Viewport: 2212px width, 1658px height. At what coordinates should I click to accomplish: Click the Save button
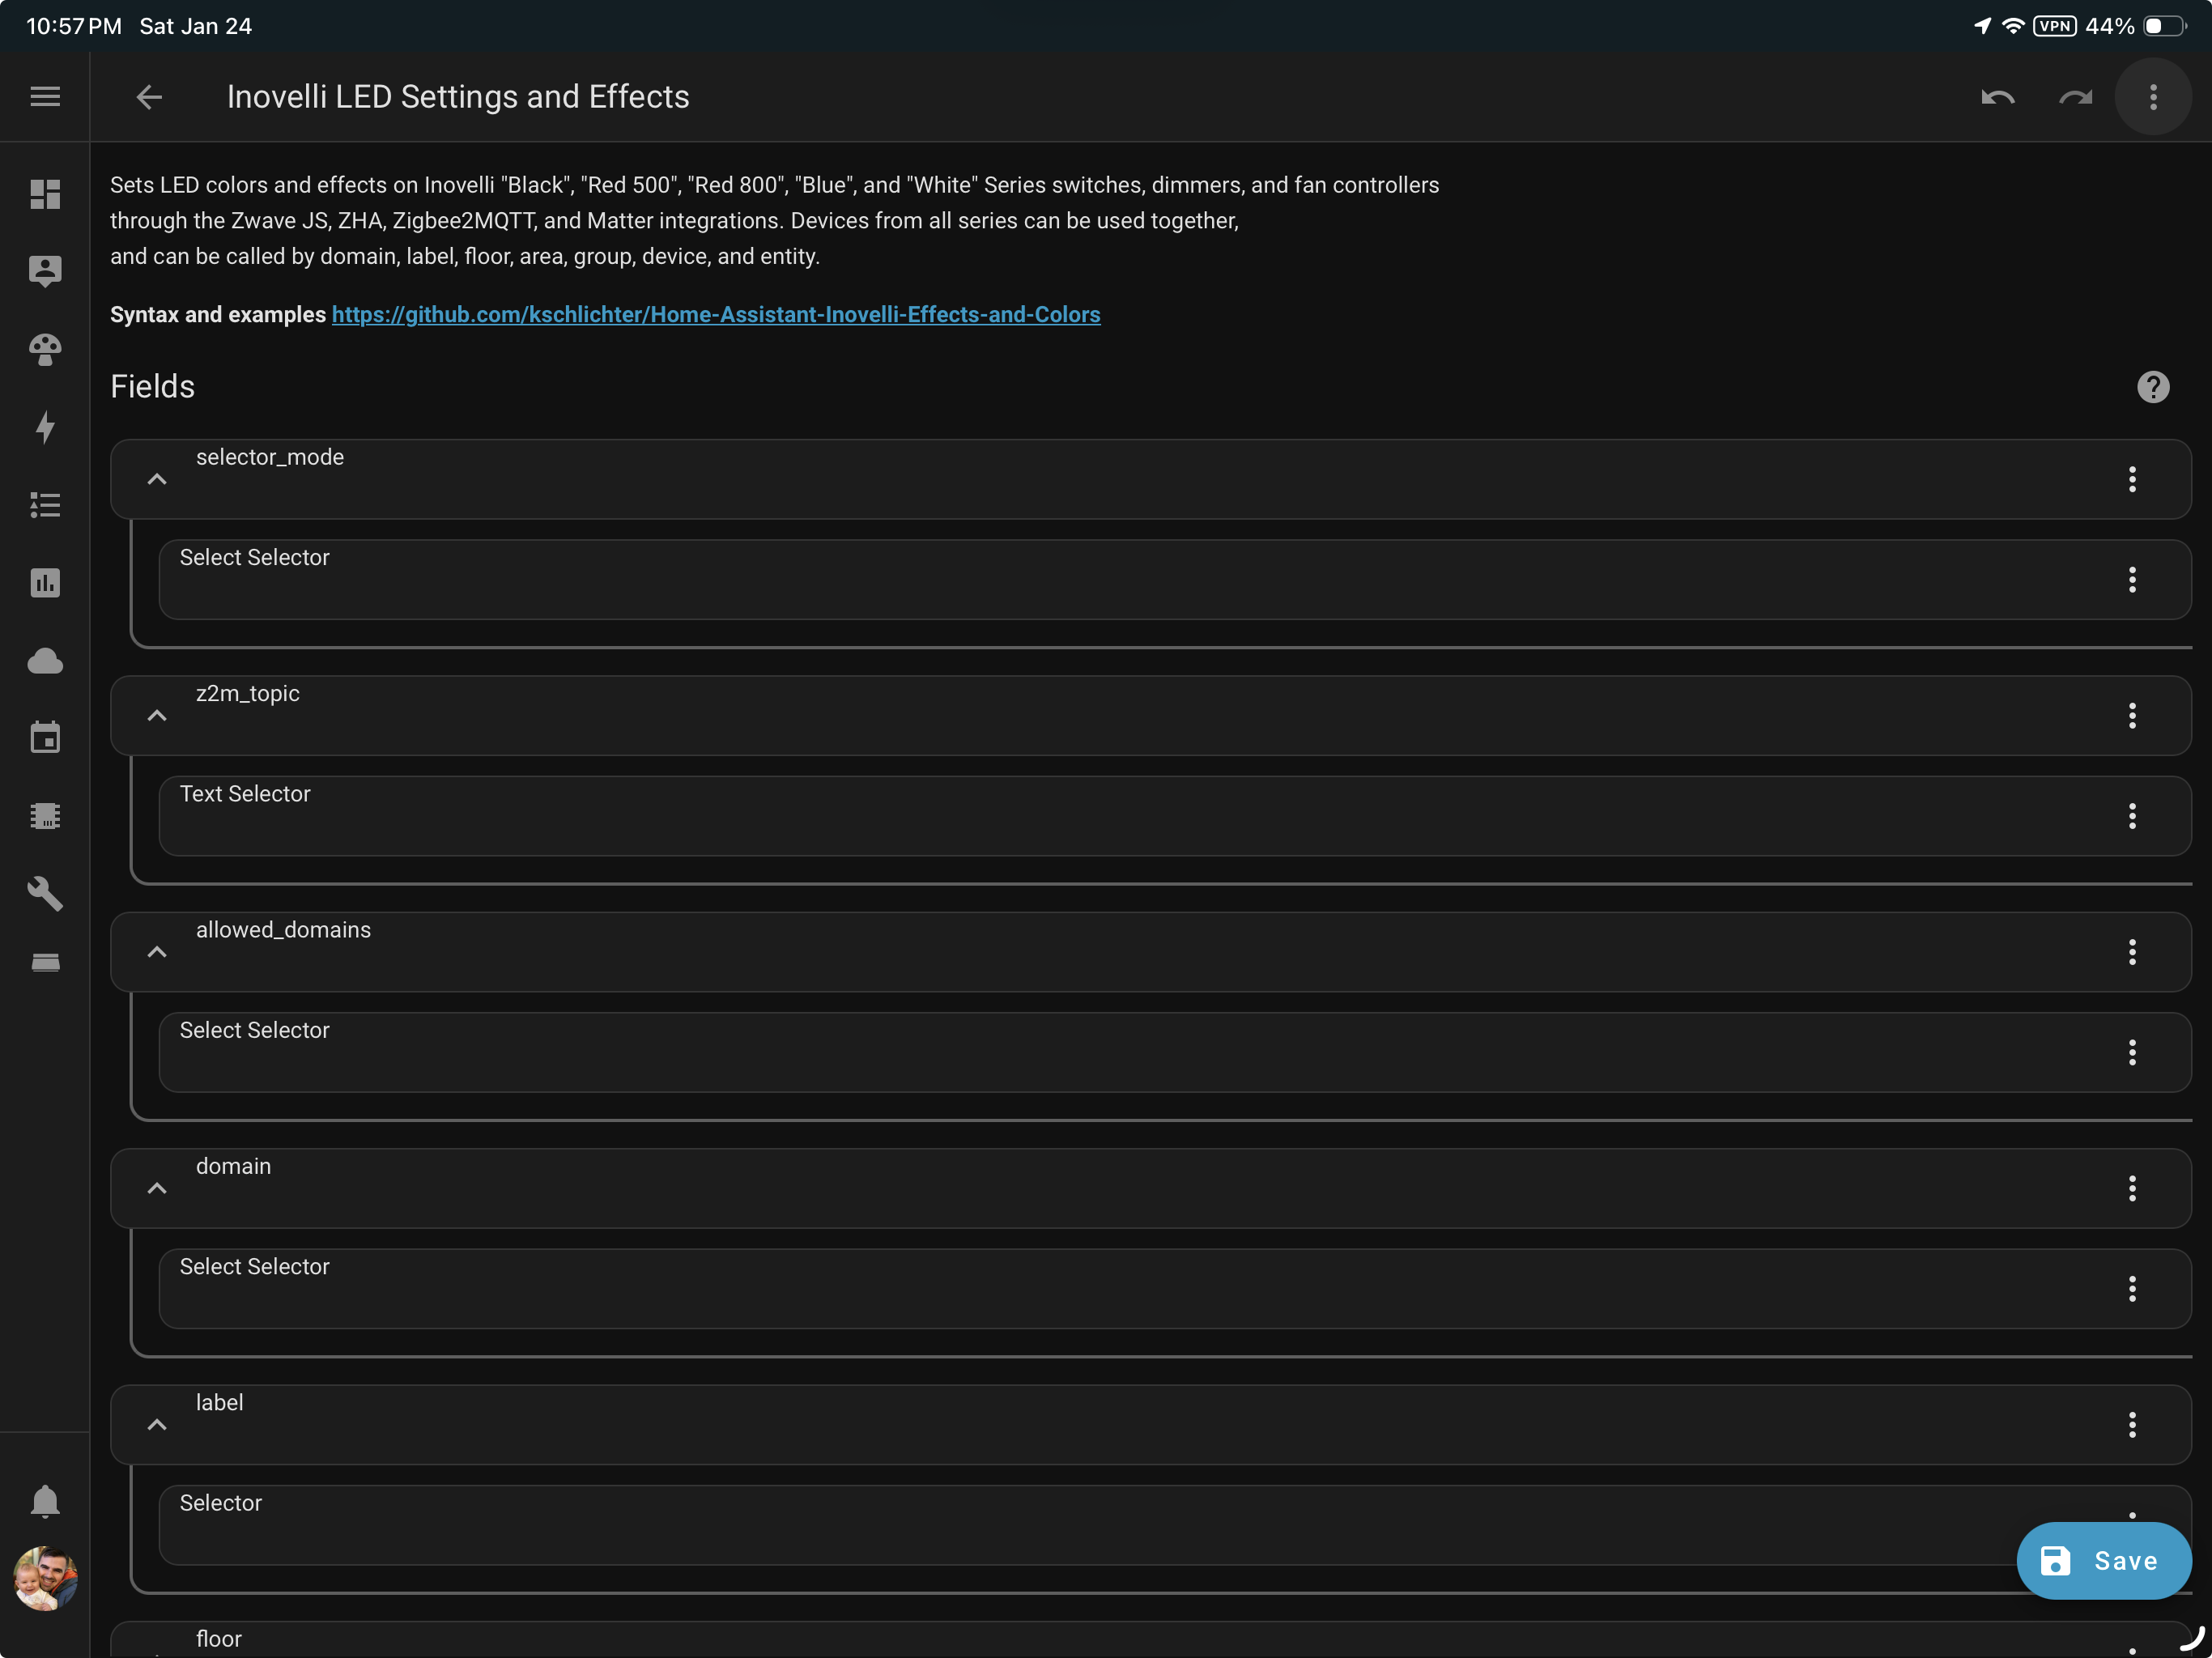point(2103,1561)
